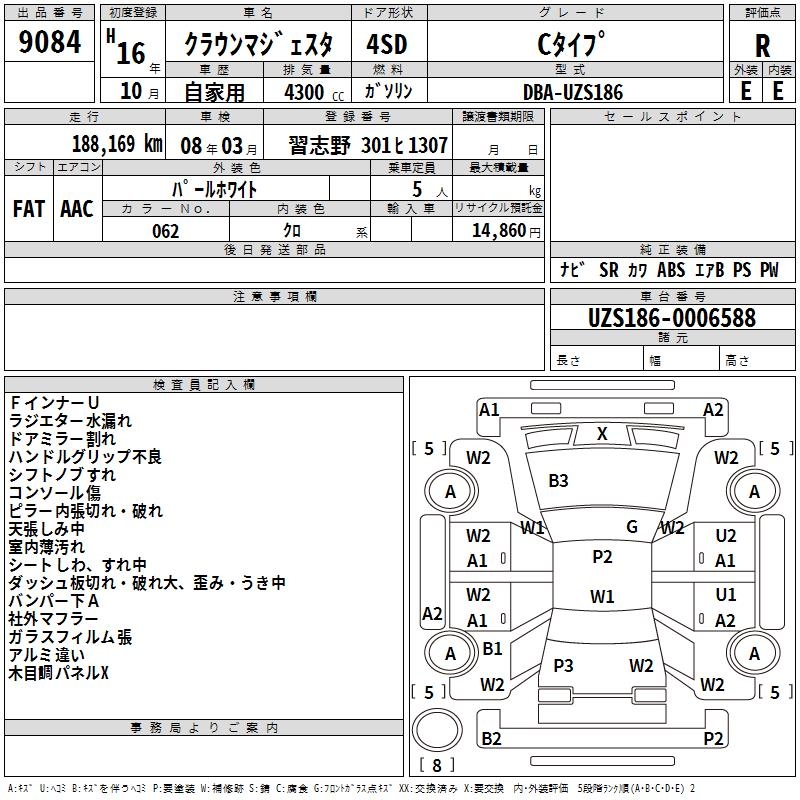
Task: Select the 検査員記入欄 header
Action: (x=204, y=385)
